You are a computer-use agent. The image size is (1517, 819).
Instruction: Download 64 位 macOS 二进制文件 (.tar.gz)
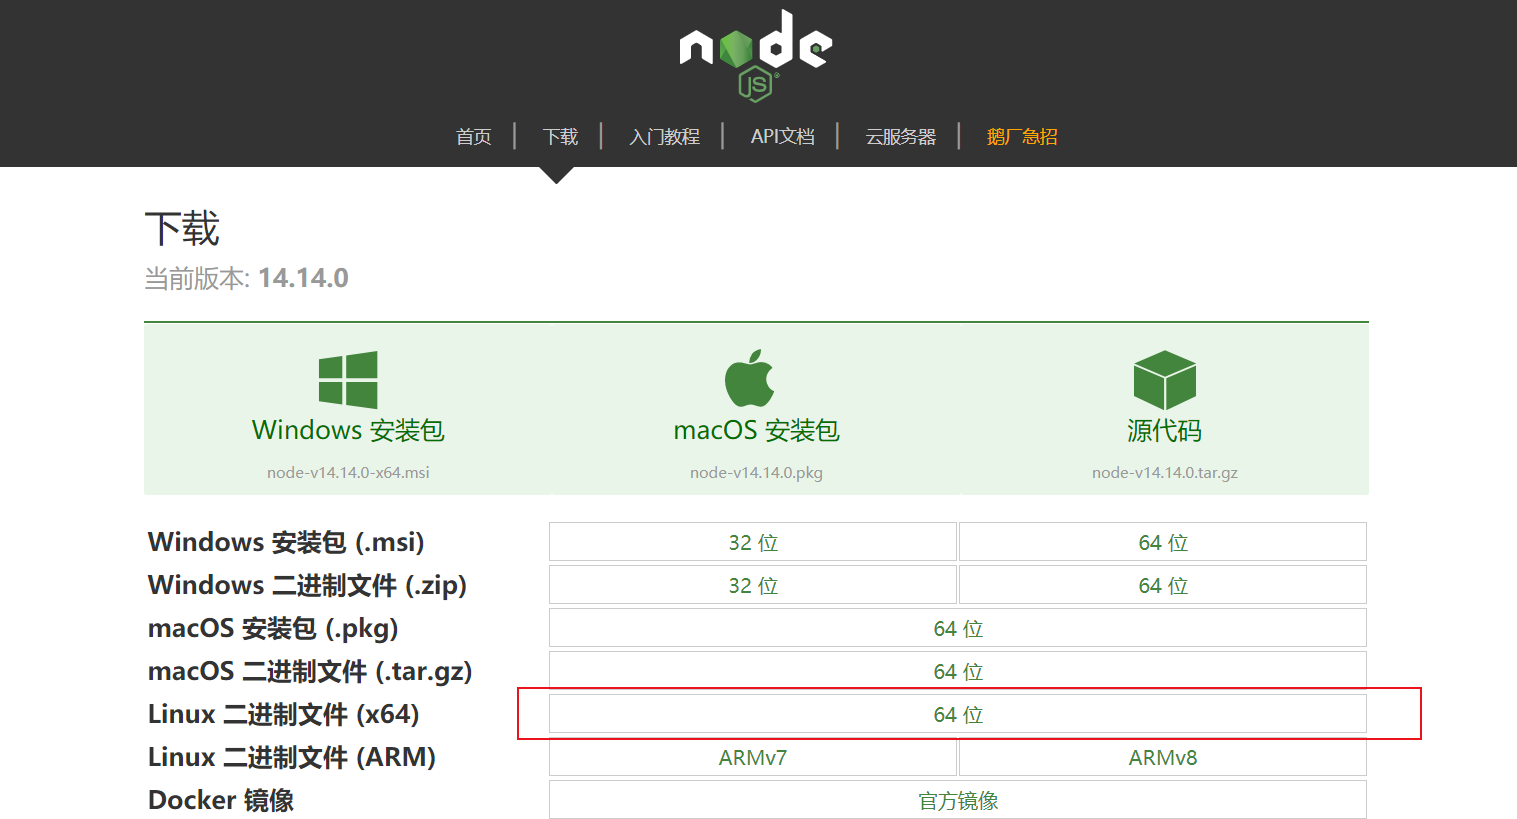pos(958,671)
